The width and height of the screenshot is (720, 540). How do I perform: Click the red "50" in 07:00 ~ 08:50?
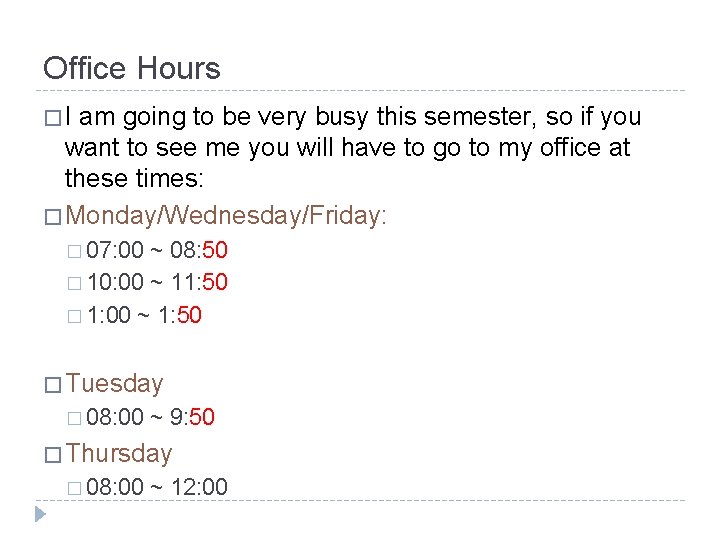click(215, 250)
